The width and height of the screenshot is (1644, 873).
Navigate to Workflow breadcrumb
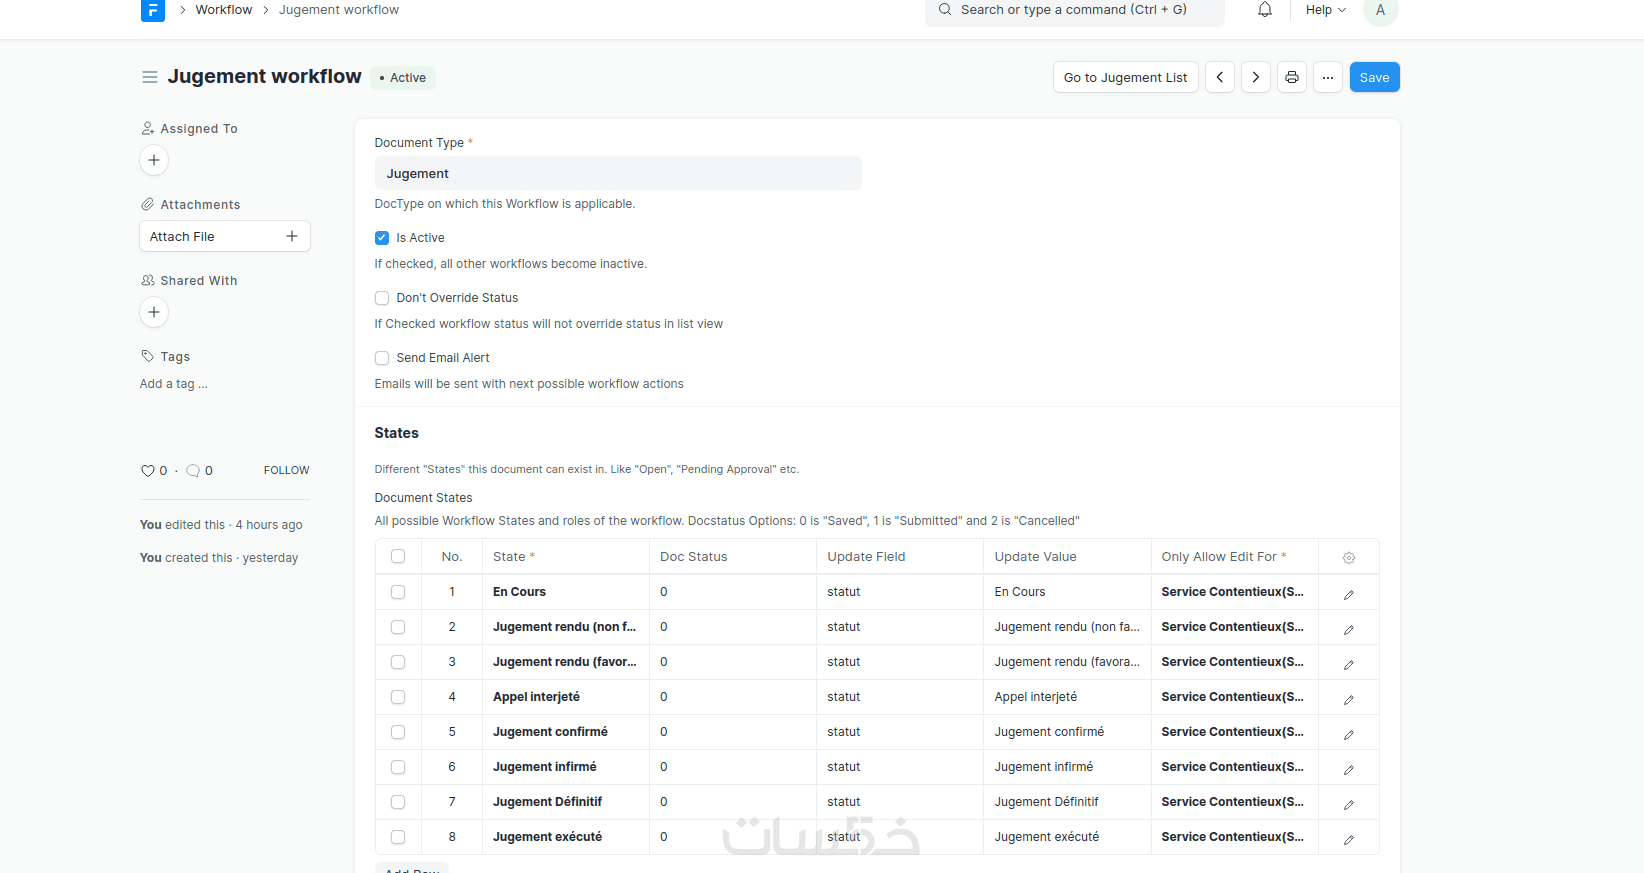224,10
